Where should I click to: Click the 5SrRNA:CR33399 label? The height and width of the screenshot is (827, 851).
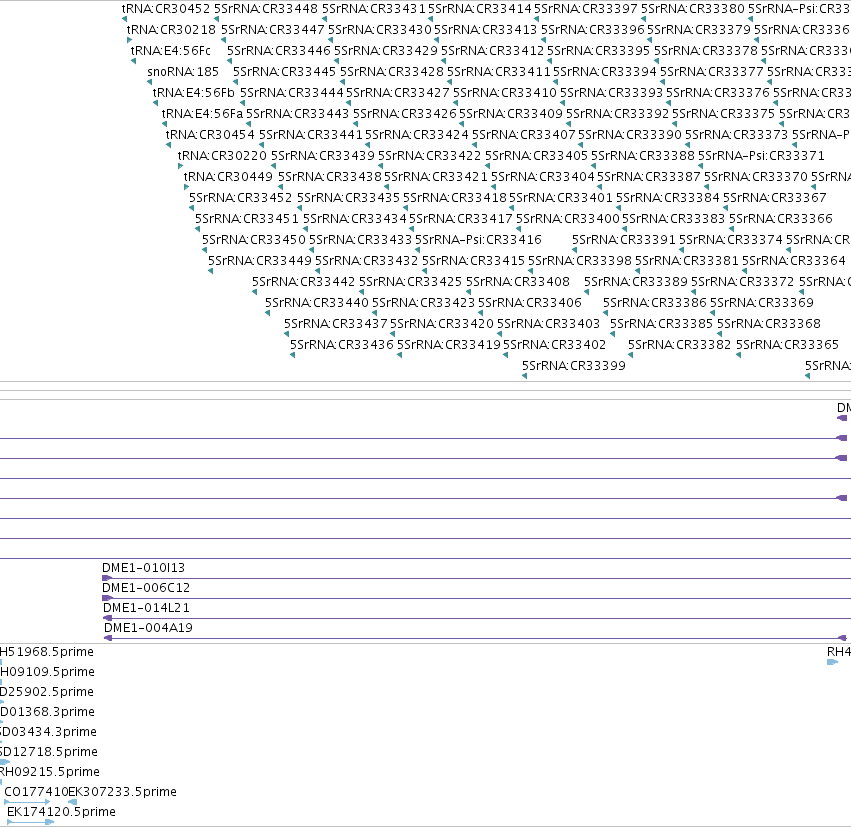click(574, 366)
